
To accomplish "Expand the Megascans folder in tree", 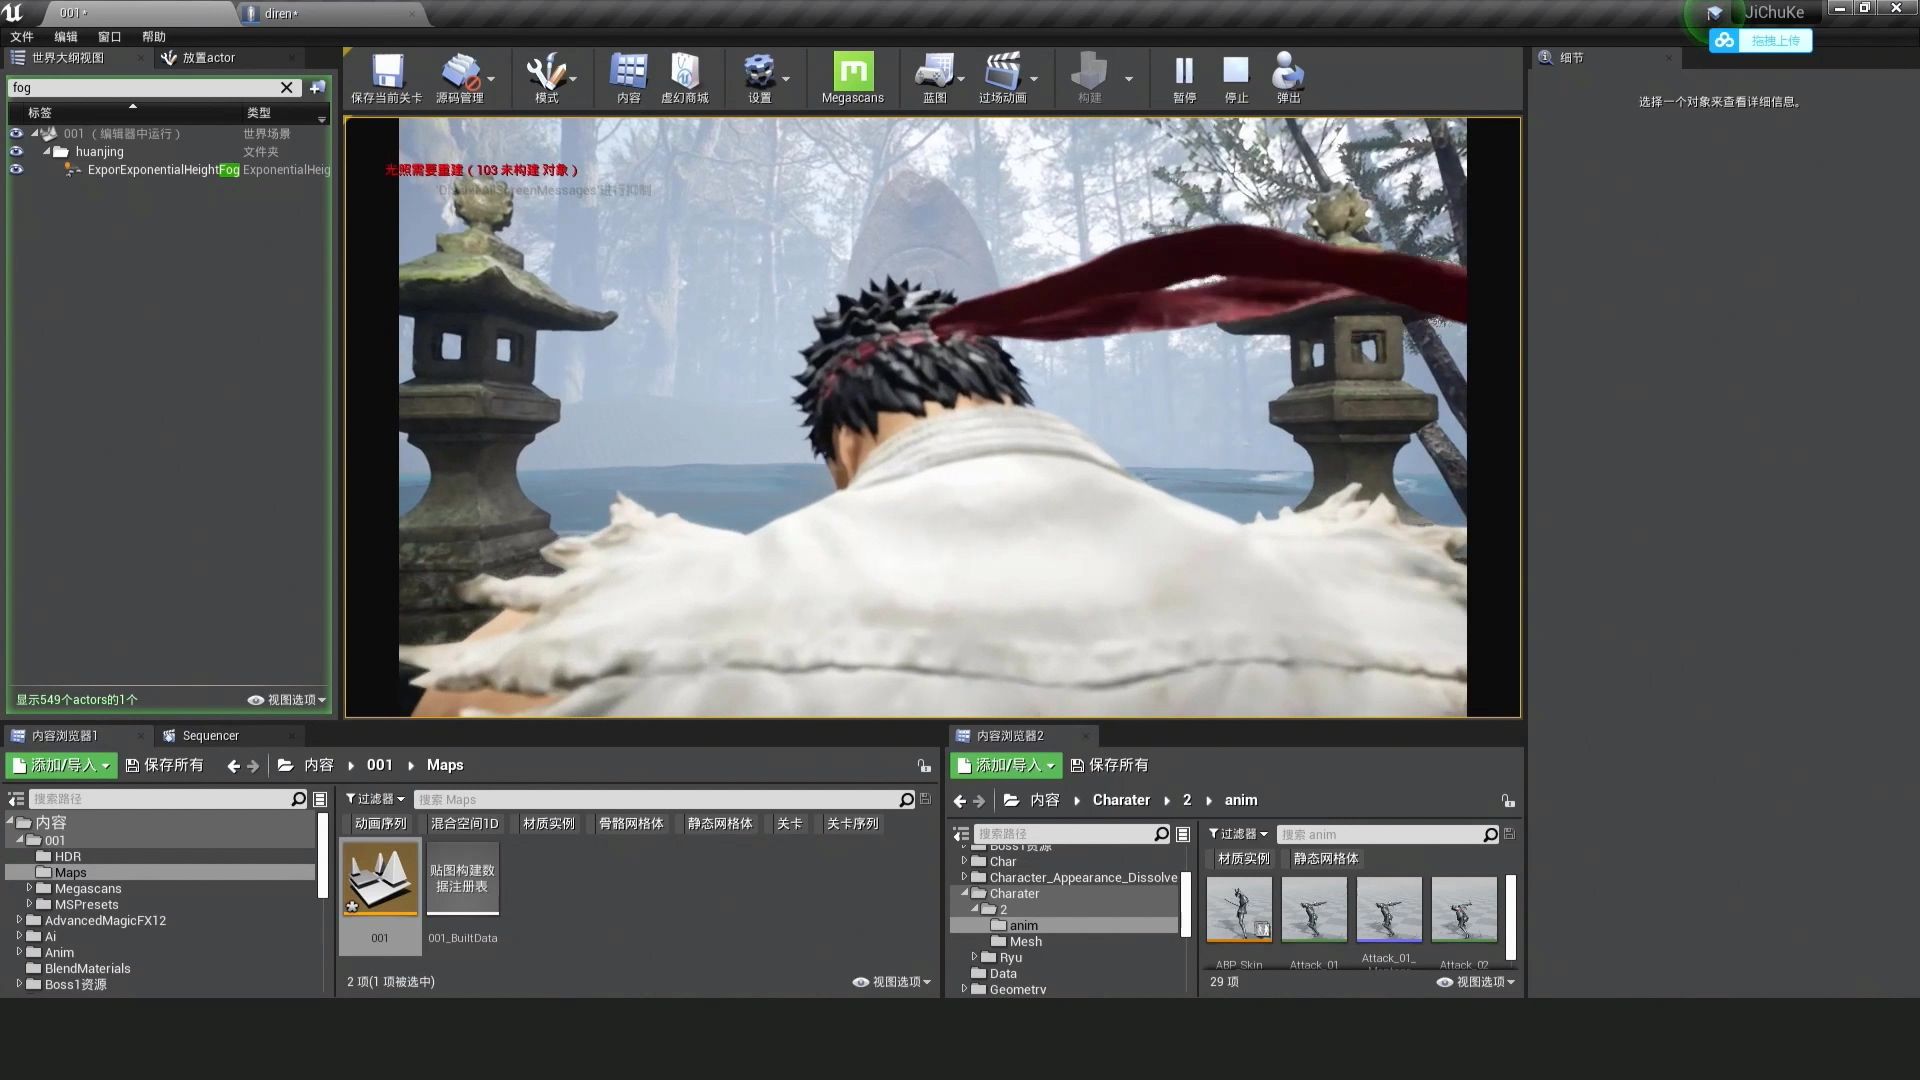I will pos(30,888).
